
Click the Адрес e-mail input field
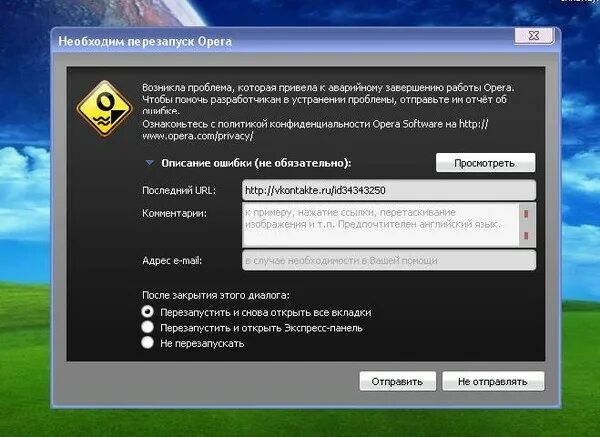click(x=389, y=261)
